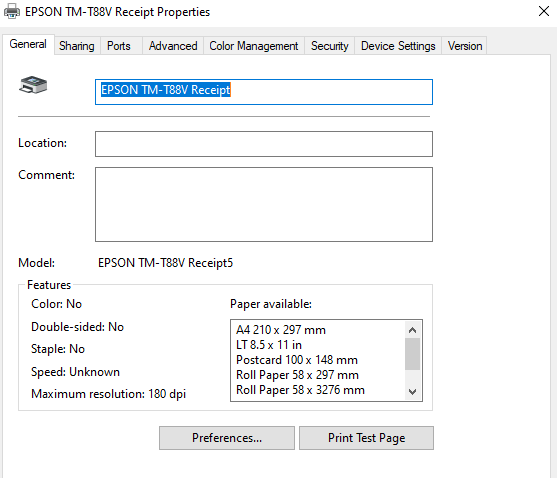Click the Staple: No text
Image resolution: width=557 pixels, height=478 pixels.
(58, 349)
